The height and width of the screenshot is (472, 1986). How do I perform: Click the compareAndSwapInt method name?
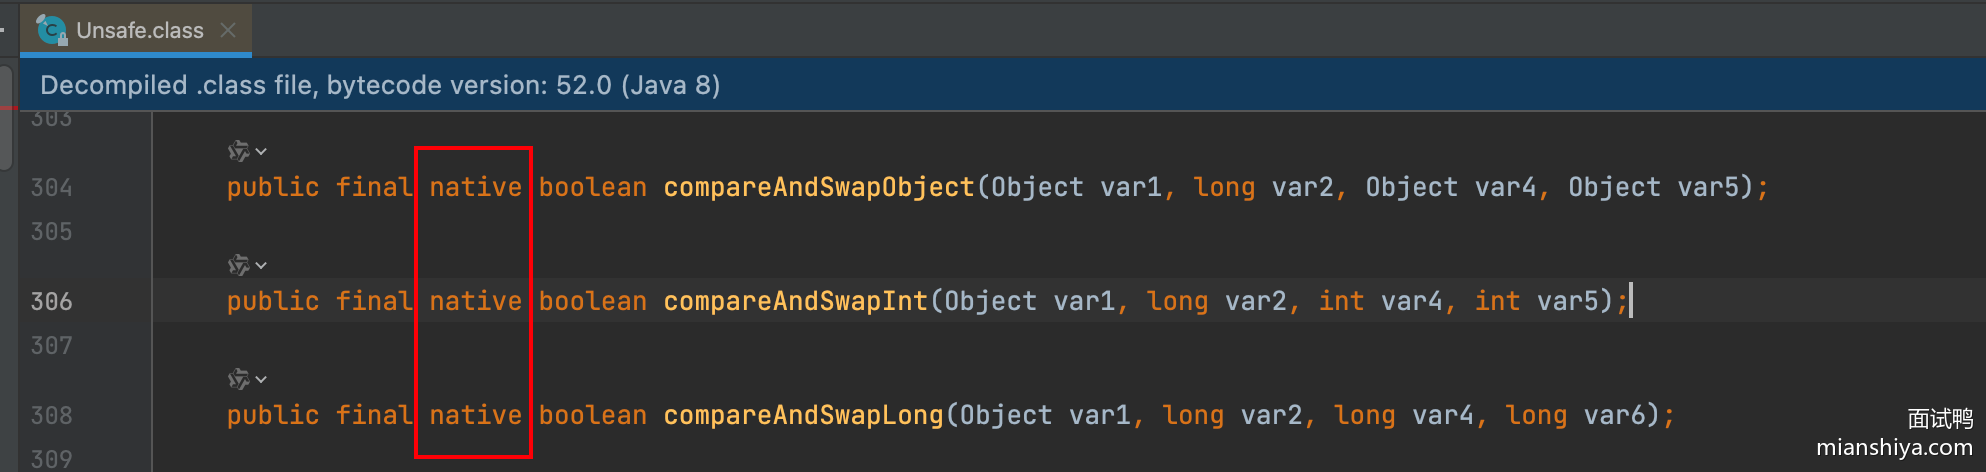click(795, 302)
